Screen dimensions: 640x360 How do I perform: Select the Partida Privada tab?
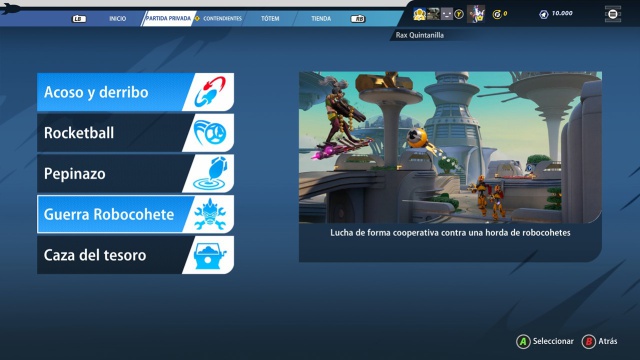pyautogui.click(x=168, y=19)
